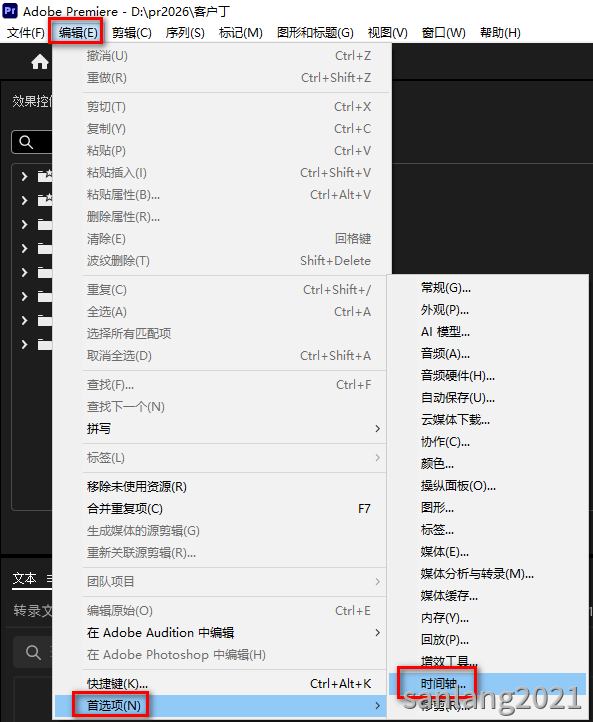The height and width of the screenshot is (722, 593).
Task: Click the search magnifier in the 文本 panel
Action: click(x=33, y=652)
